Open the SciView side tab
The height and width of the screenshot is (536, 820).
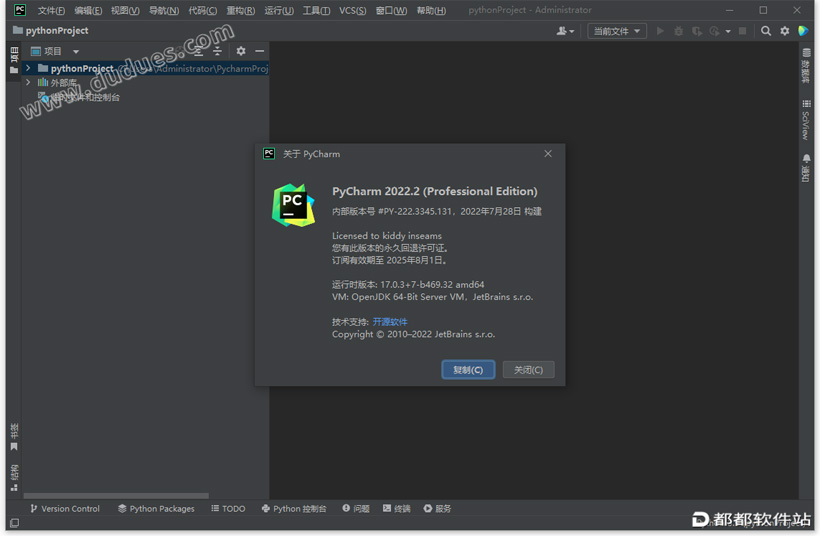tap(806, 120)
